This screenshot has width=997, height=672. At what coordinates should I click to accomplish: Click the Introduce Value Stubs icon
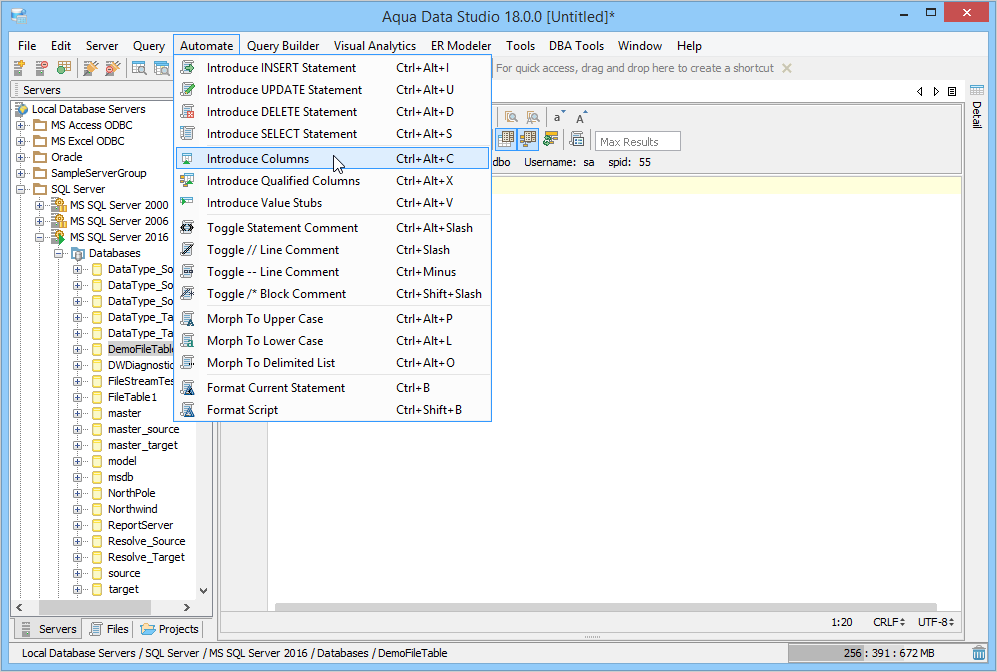[188, 203]
